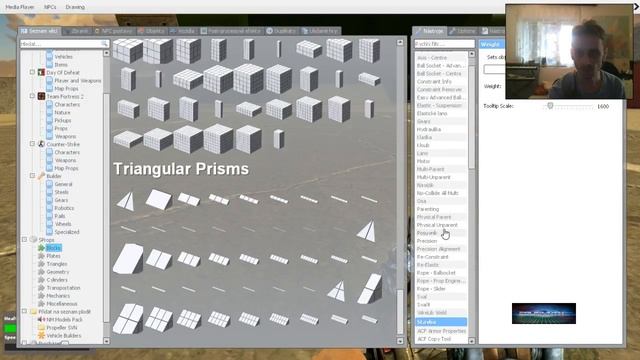Collapse the Team Fortress 2 tree node
The image size is (640, 360).
click(x=32, y=96)
